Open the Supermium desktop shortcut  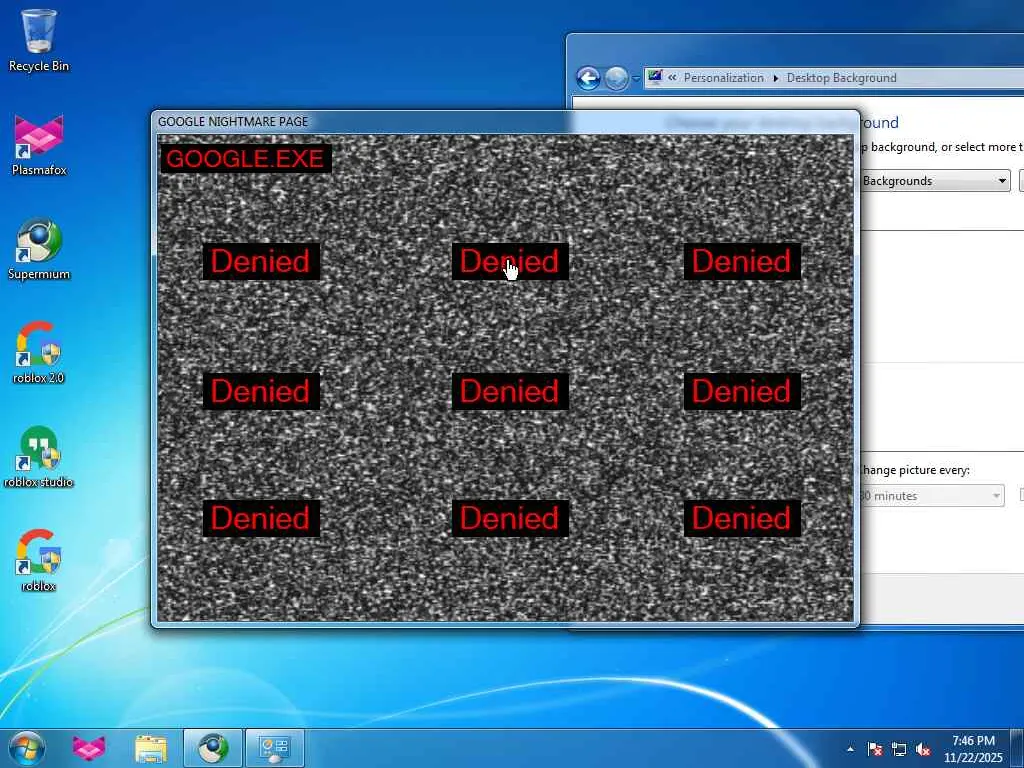coord(39,249)
